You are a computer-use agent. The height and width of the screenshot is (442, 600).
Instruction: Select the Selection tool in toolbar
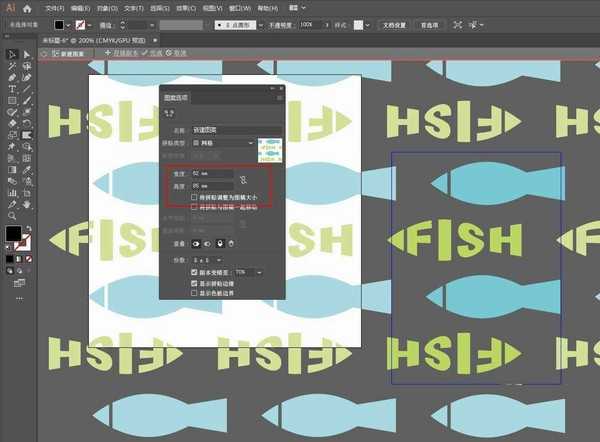(x=12, y=54)
